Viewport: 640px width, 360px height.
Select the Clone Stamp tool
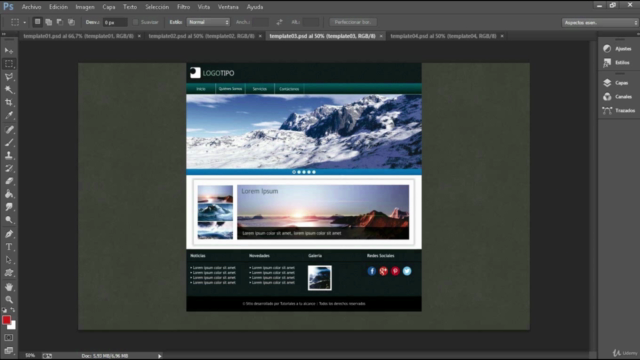pyautogui.click(x=9, y=156)
